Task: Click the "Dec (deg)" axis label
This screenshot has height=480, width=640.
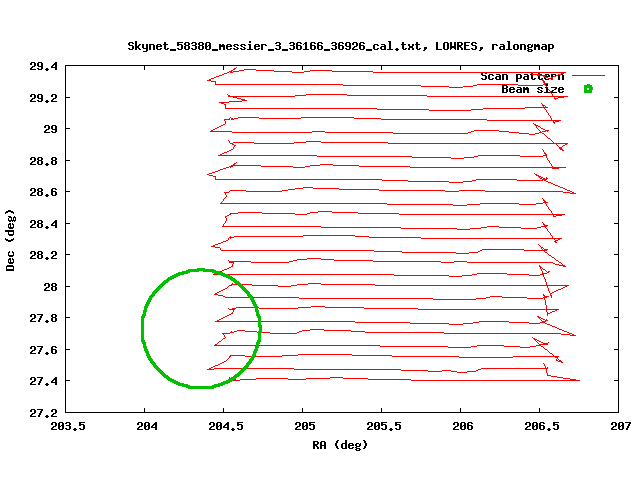Action: pyautogui.click(x=10, y=240)
